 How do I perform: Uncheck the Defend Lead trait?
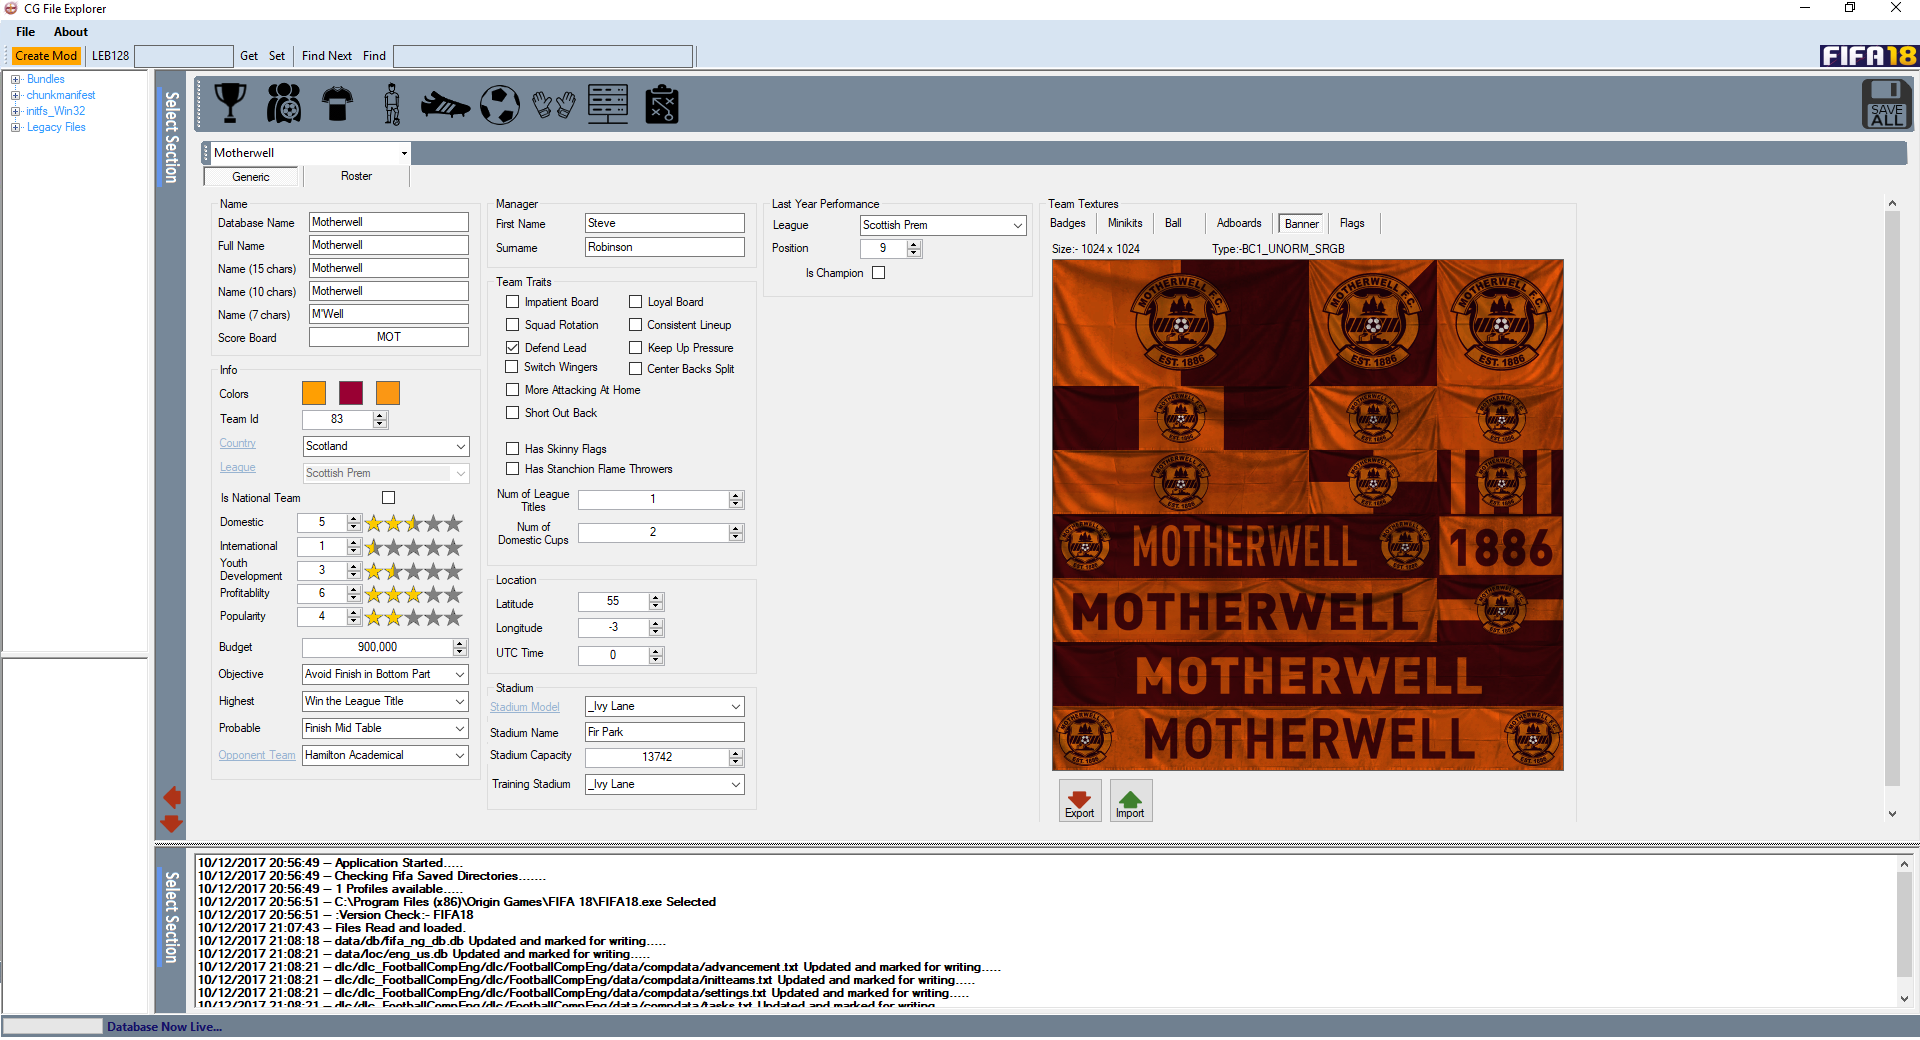[512, 347]
